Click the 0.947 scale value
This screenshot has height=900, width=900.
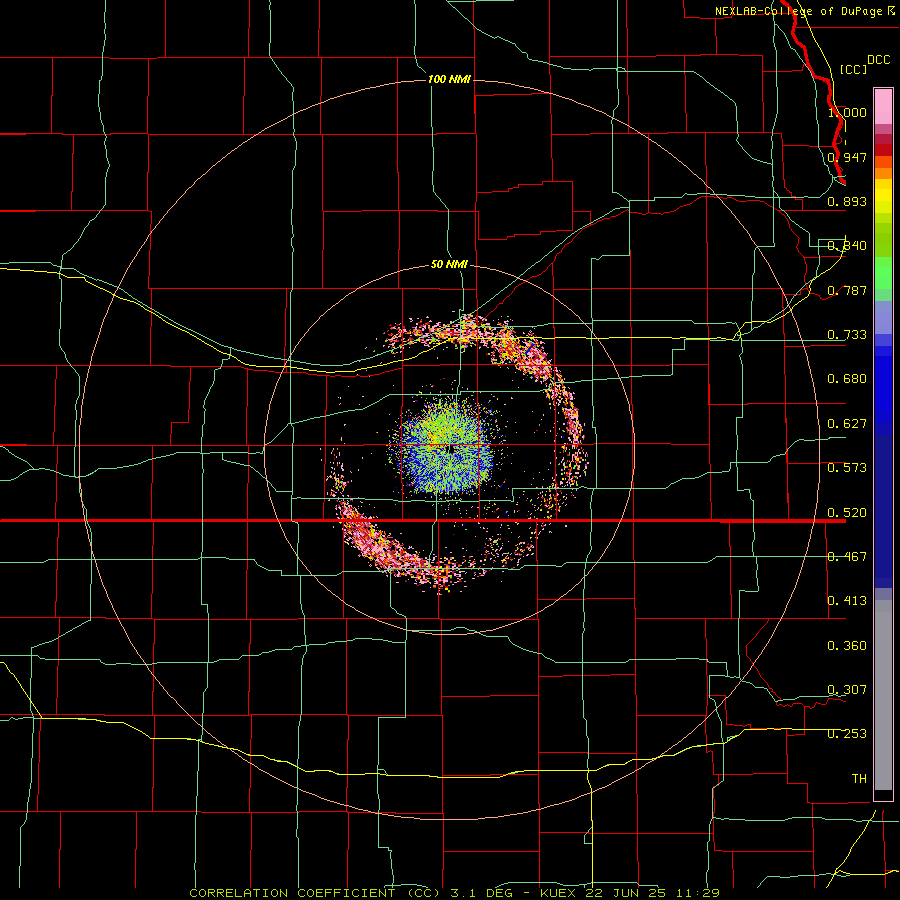(x=847, y=157)
